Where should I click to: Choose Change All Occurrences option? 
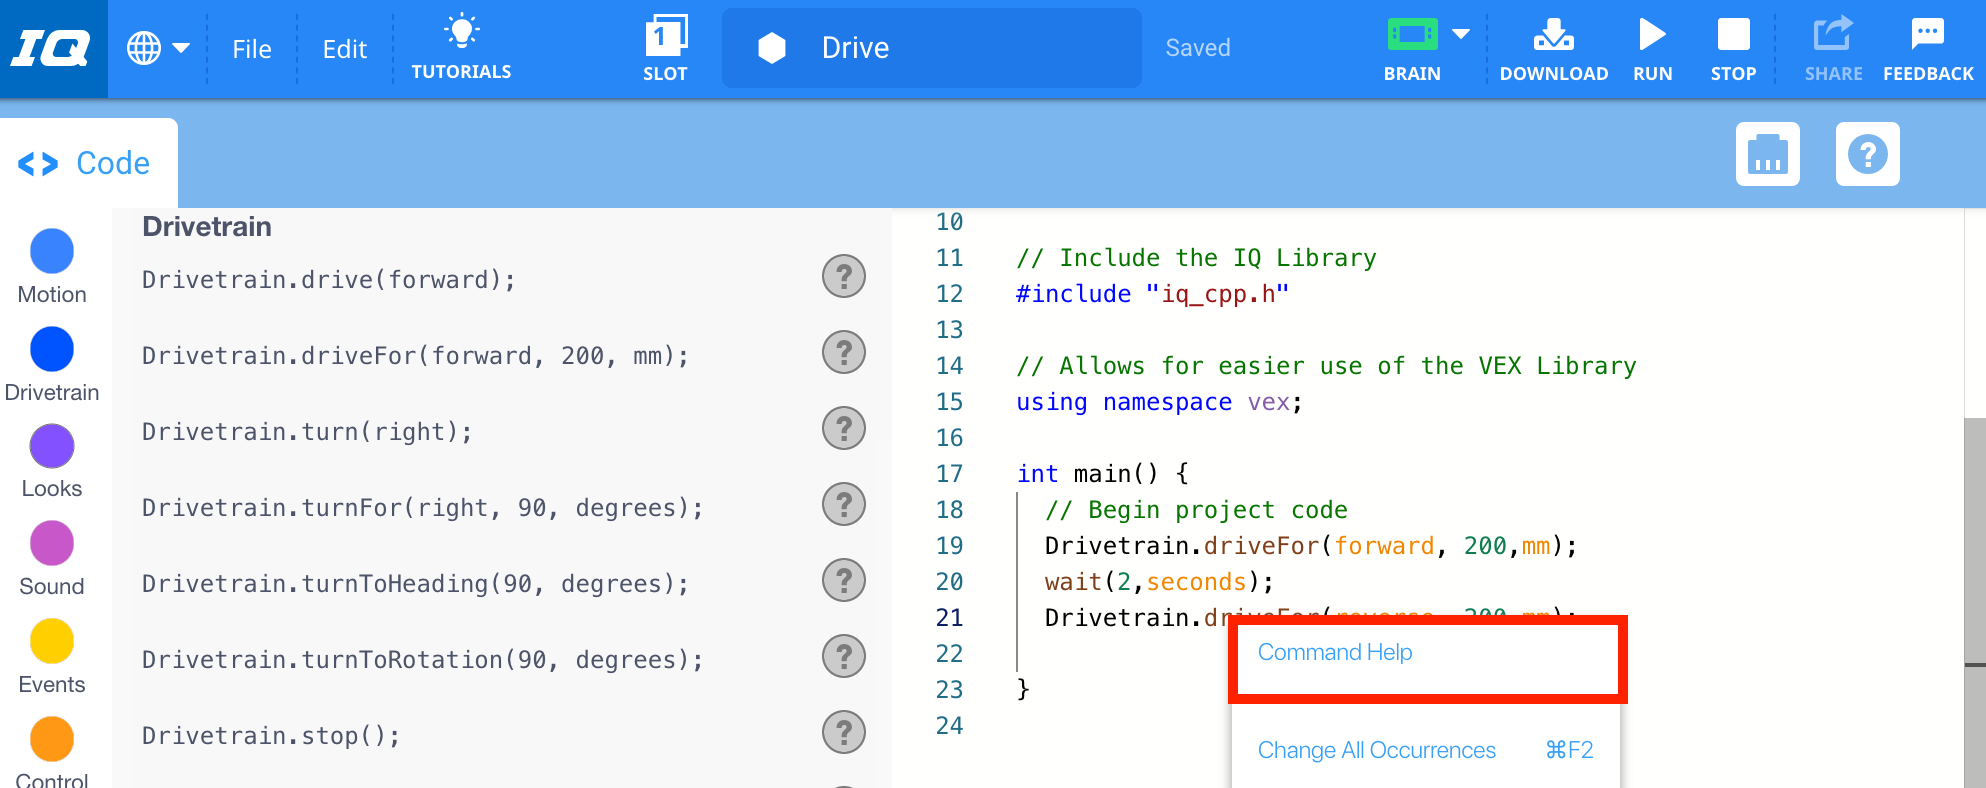click(x=1376, y=750)
